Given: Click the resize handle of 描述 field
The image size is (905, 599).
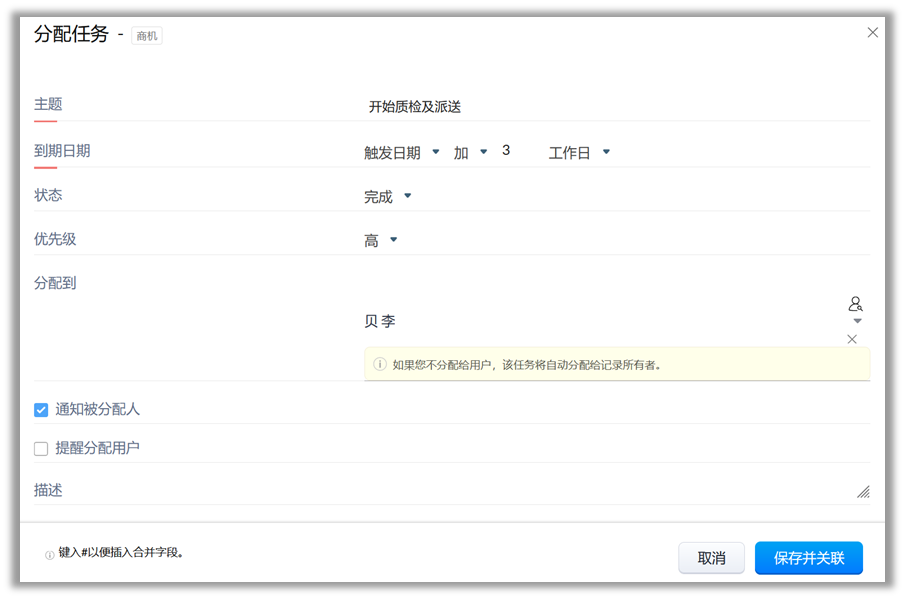Looking at the screenshot, I should (862, 491).
